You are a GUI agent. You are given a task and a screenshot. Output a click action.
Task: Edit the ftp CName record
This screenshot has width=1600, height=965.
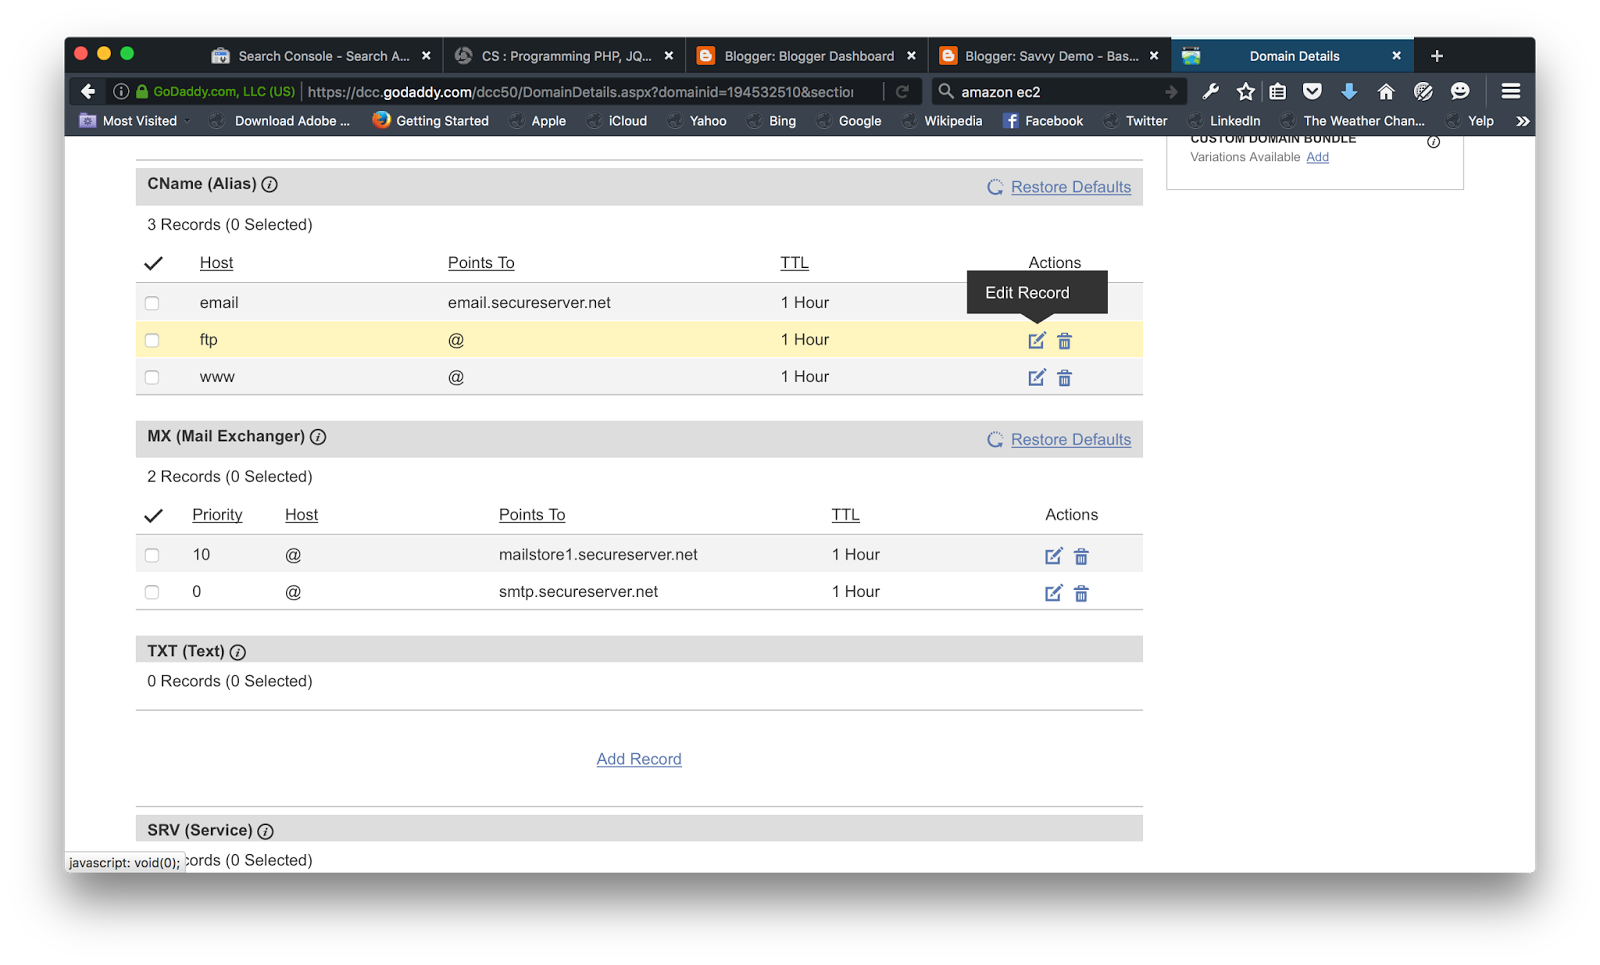coord(1036,341)
